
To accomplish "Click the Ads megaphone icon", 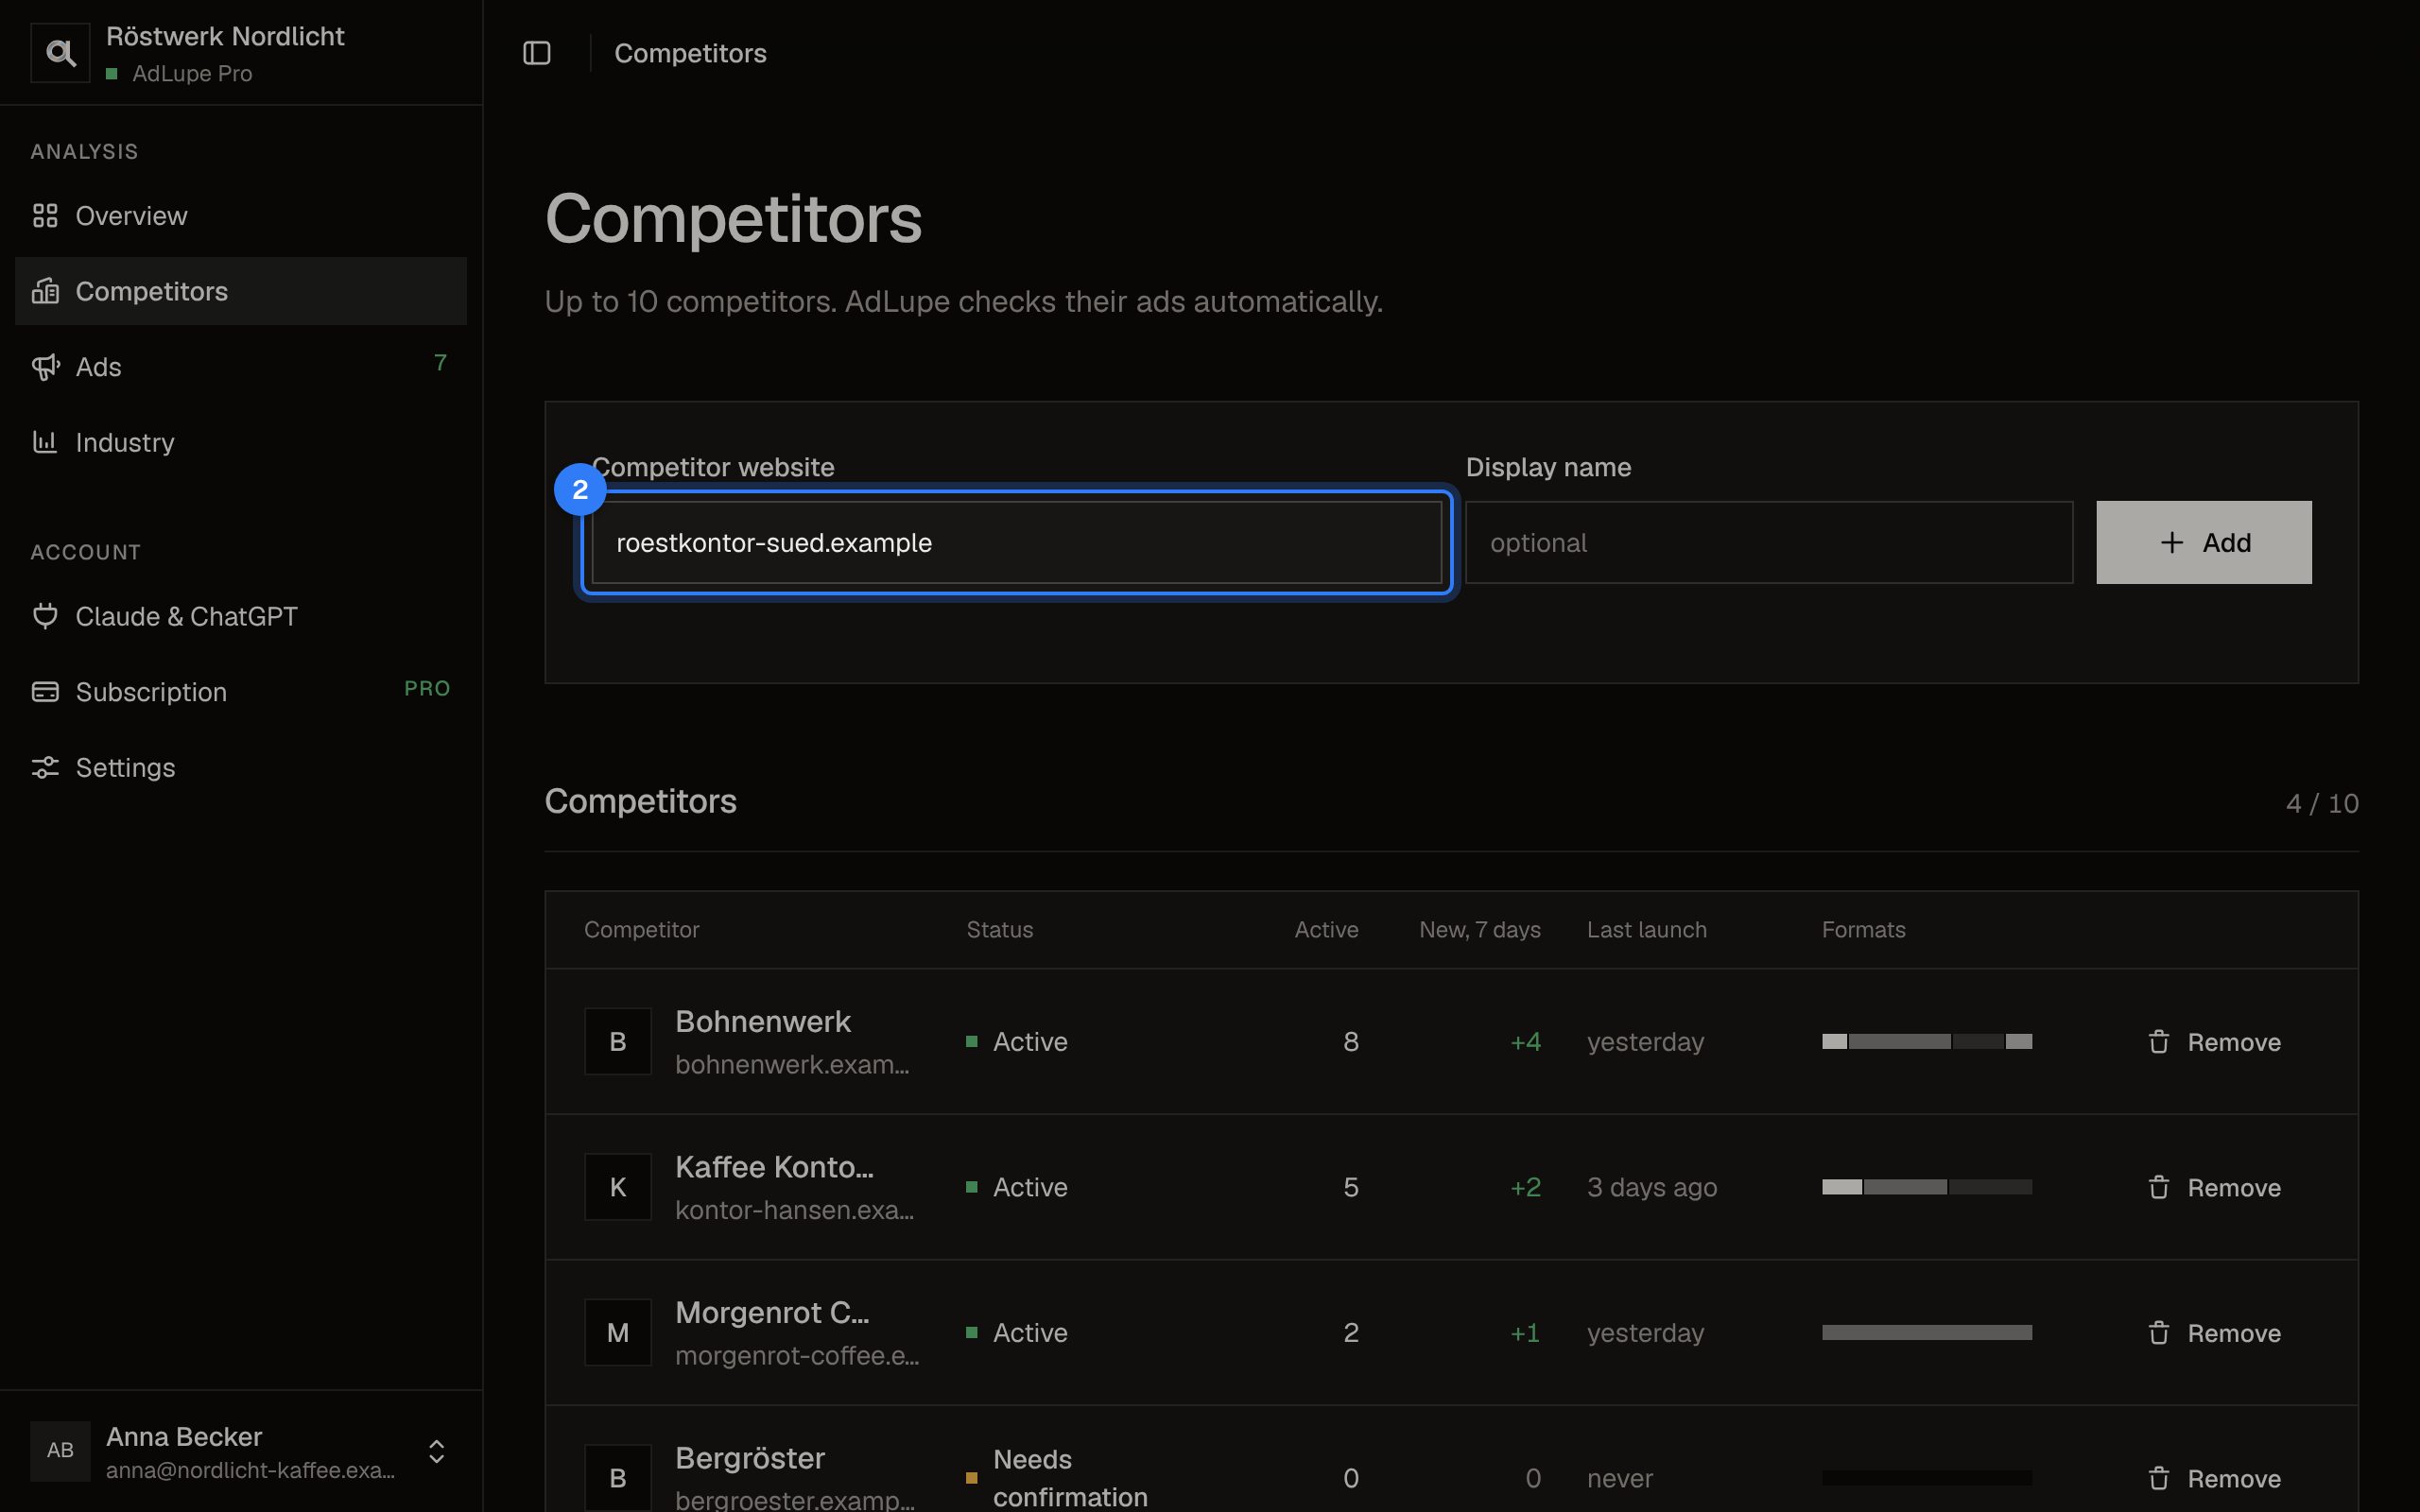I will click(45, 367).
